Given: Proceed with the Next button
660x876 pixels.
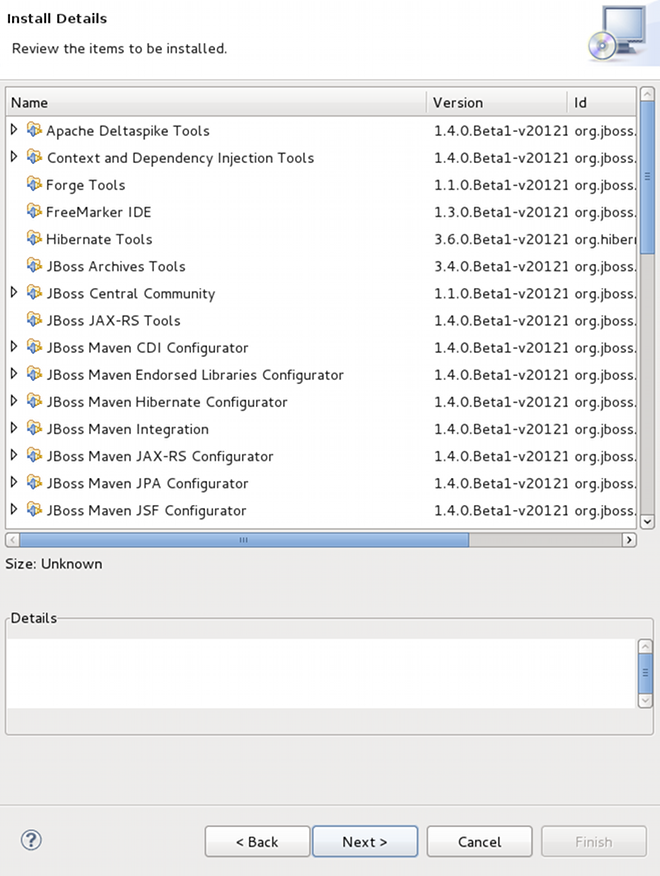Looking at the screenshot, I should tap(365, 841).
